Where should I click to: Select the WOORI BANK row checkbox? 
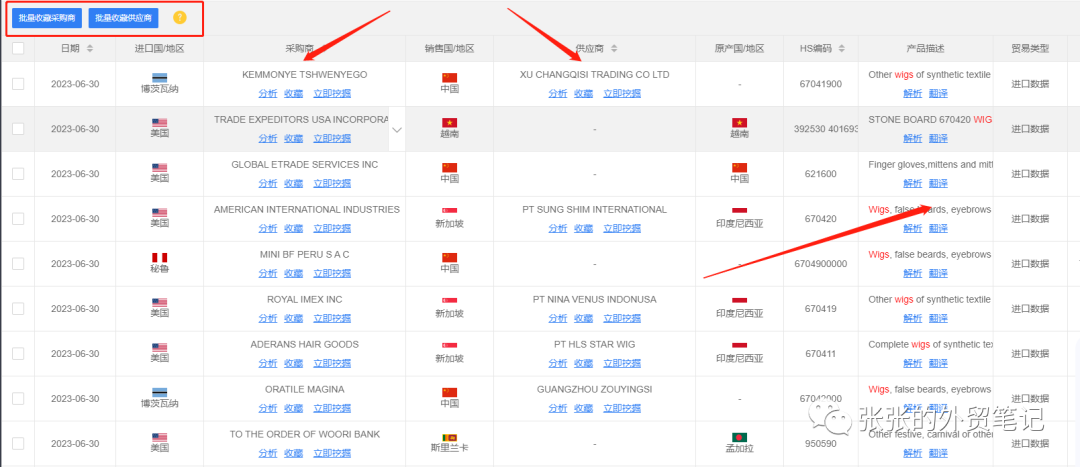[x=18, y=444]
